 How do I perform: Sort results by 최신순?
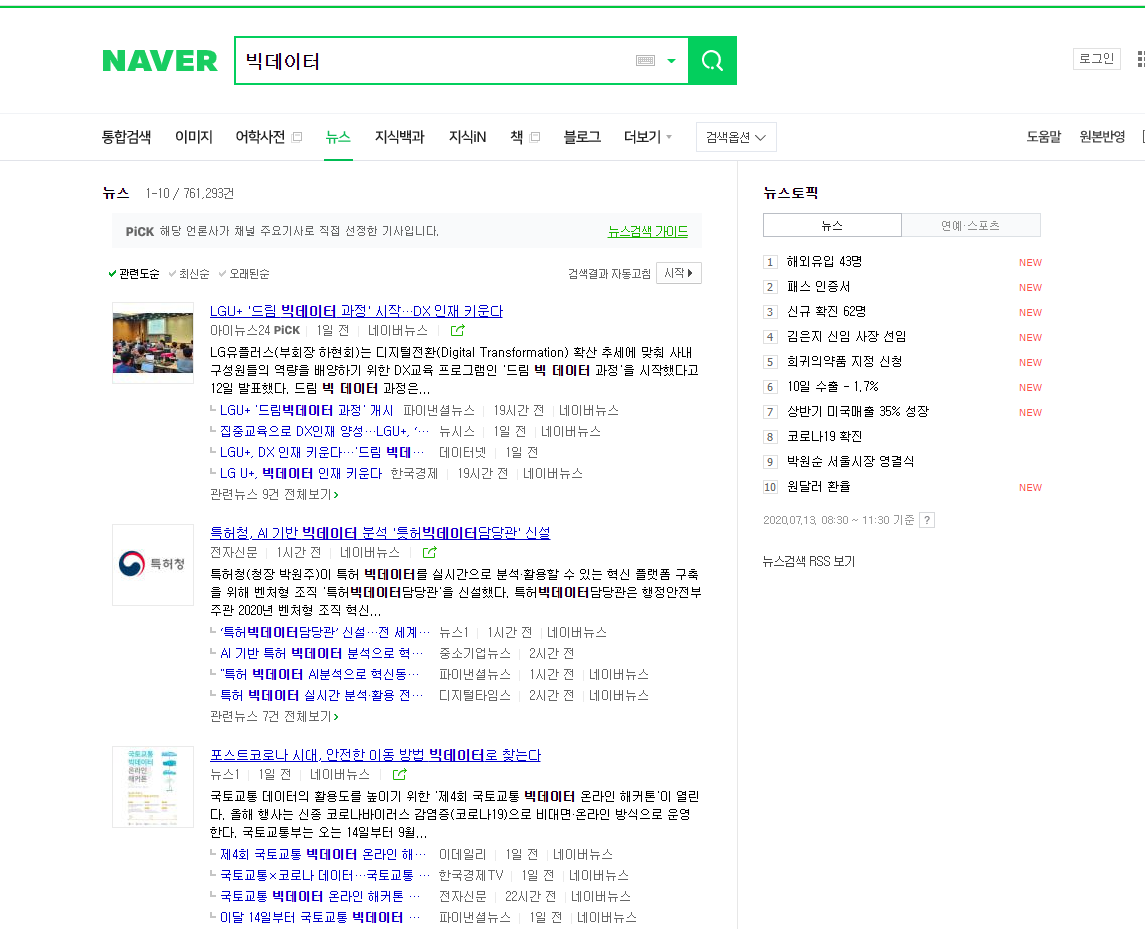coord(188,274)
